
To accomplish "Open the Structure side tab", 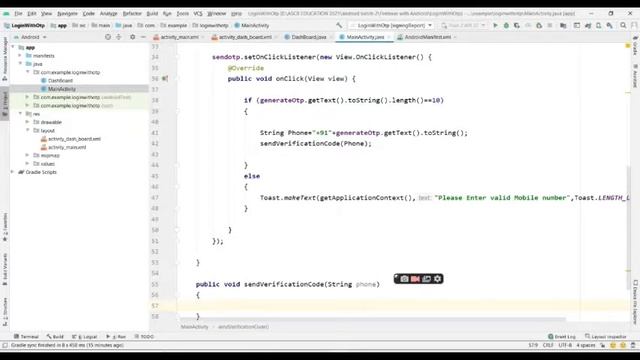I will coord(5,311).
